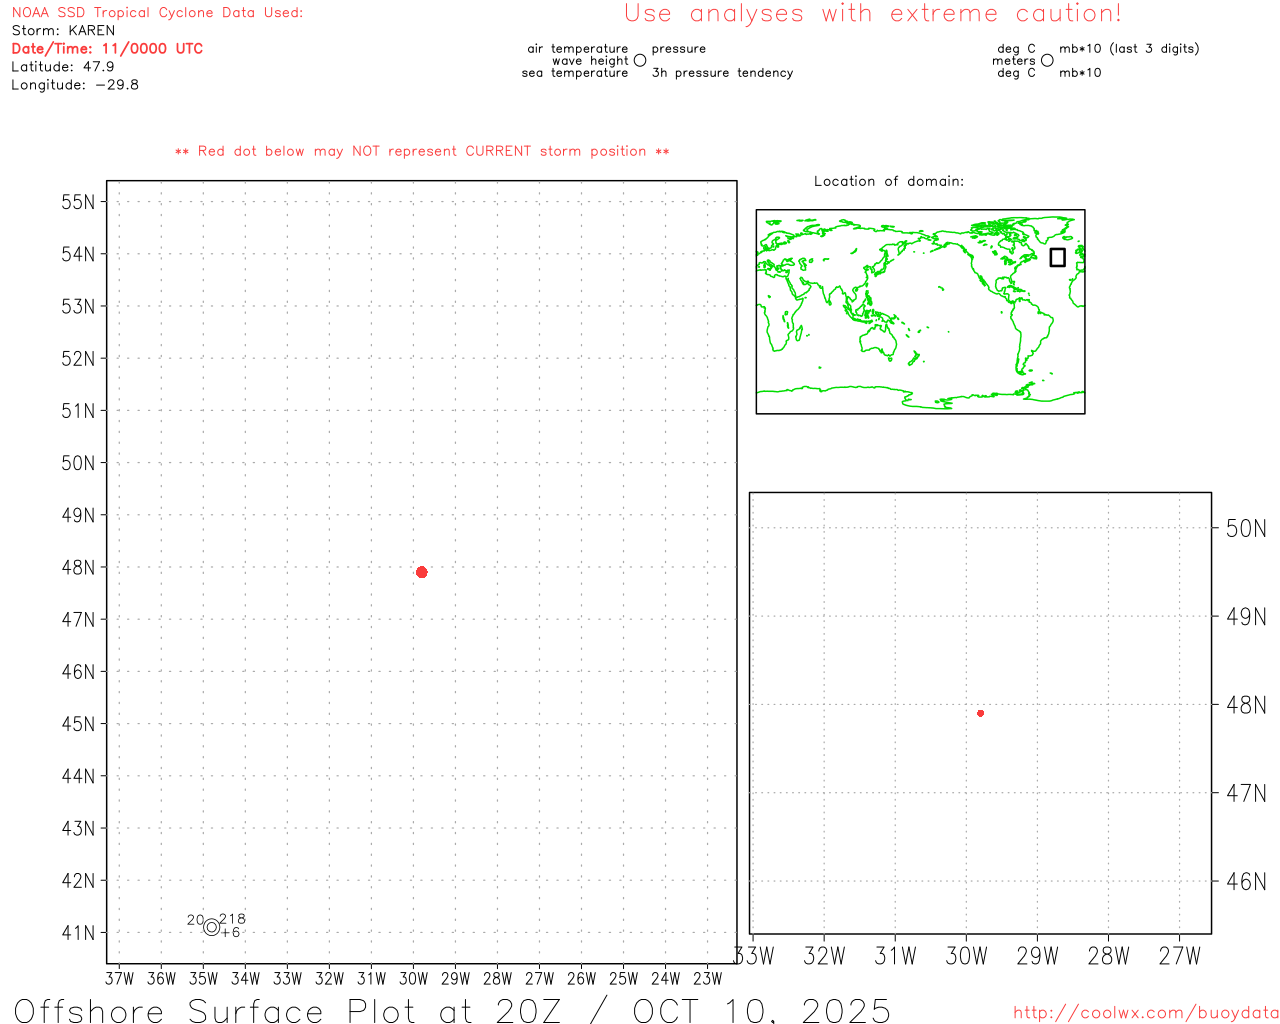This screenshot has width=1280, height=1024.
Task: Click the legend circle beside 'wave height'
Action: [640, 60]
